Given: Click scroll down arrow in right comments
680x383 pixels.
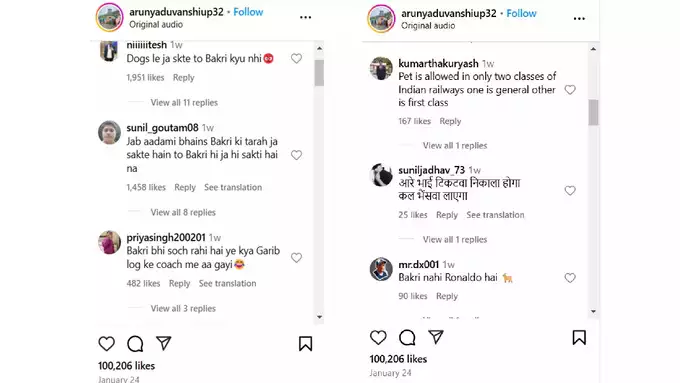Looking at the screenshot, I should 593,311.
